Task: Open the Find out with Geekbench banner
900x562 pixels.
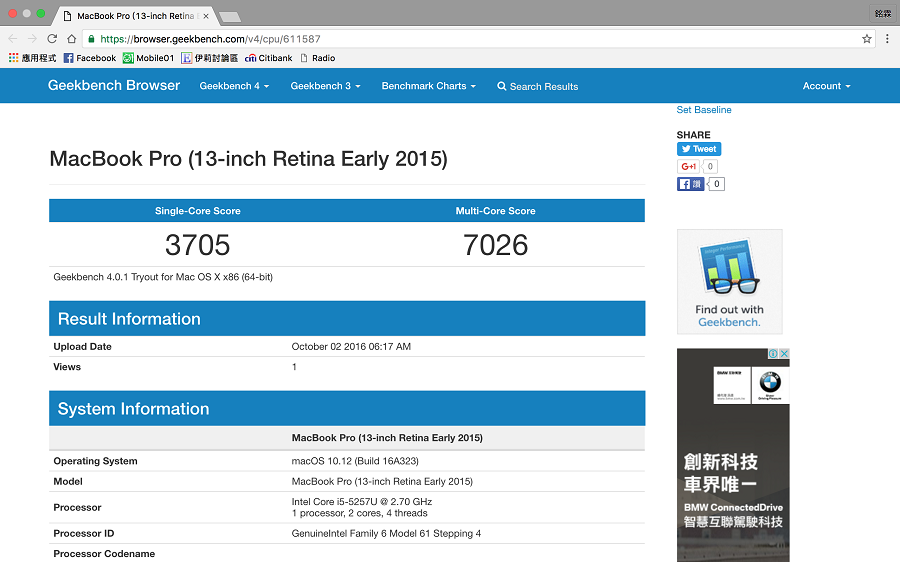Action: pos(730,282)
